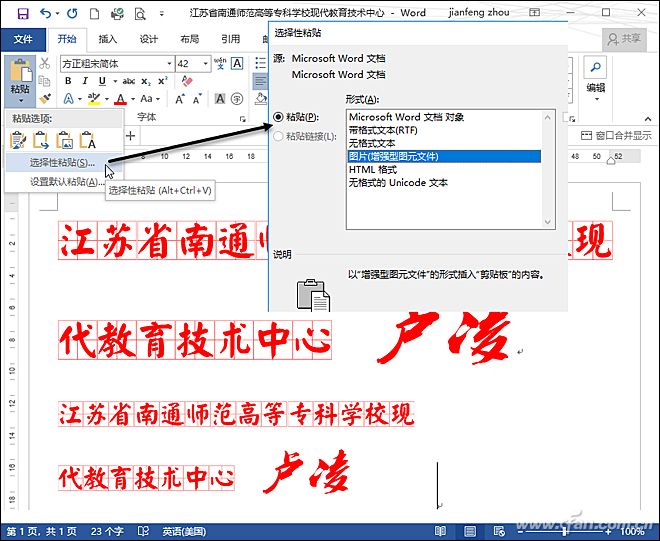
Task: Open print preview icon in quick access
Action: [139, 14]
